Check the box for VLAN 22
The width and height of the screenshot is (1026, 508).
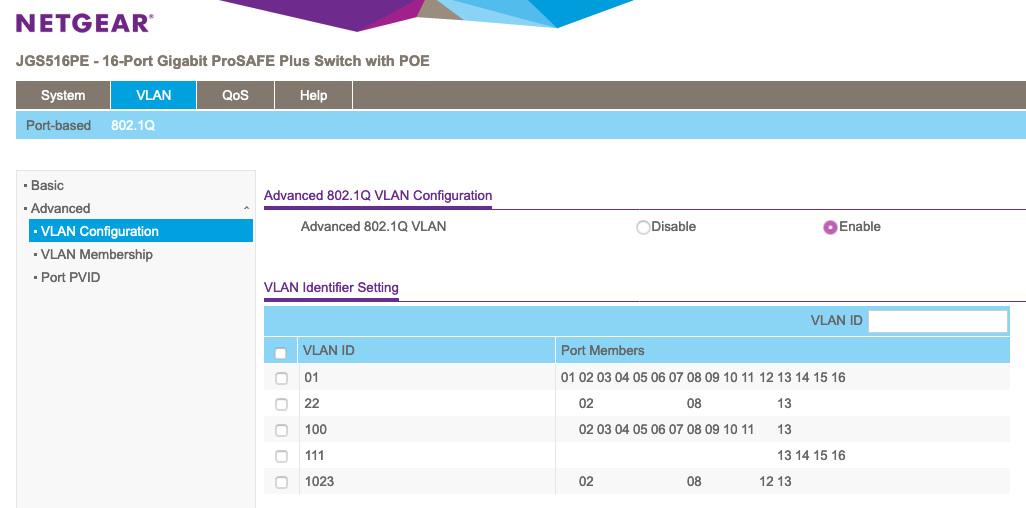coord(281,404)
